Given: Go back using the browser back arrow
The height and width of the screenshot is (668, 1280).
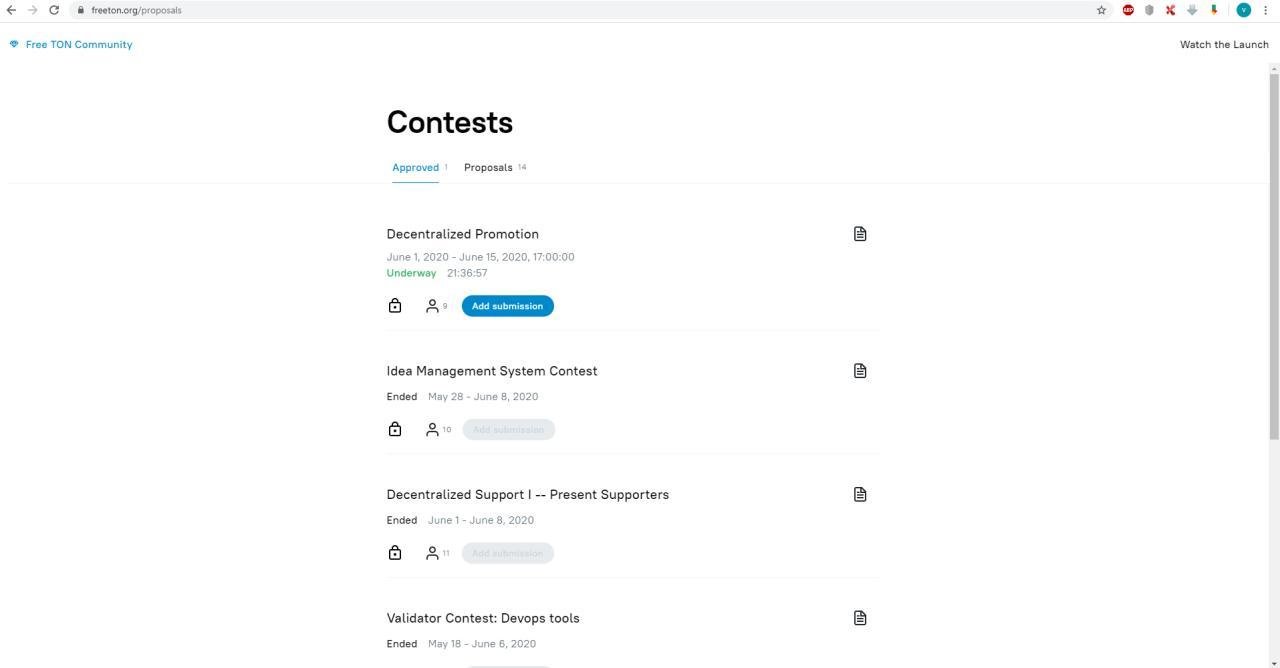Looking at the screenshot, I should click(11, 10).
